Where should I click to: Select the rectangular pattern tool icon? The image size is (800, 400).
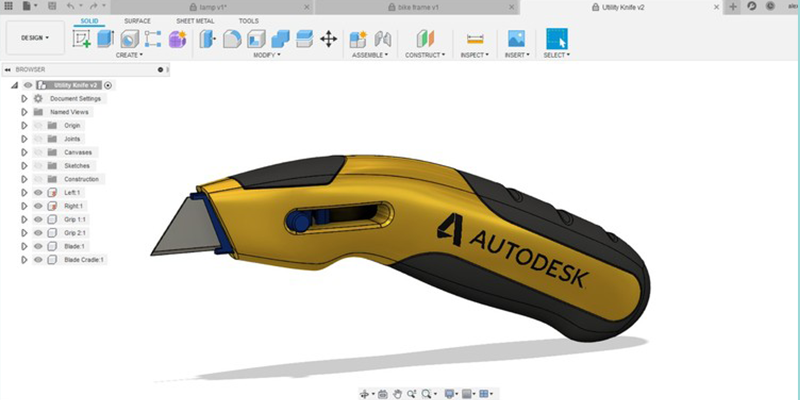pos(153,39)
